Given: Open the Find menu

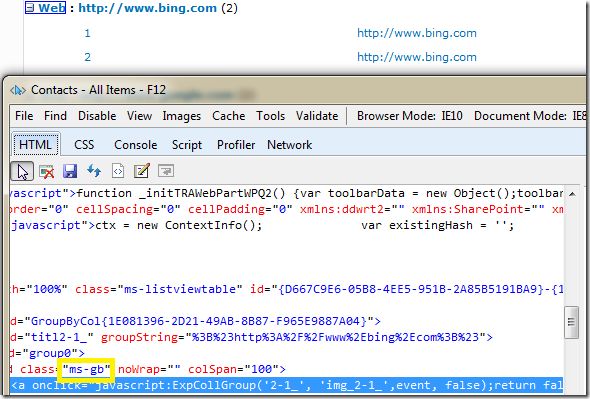Looking at the screenshot, I should [x=55, y=116].
